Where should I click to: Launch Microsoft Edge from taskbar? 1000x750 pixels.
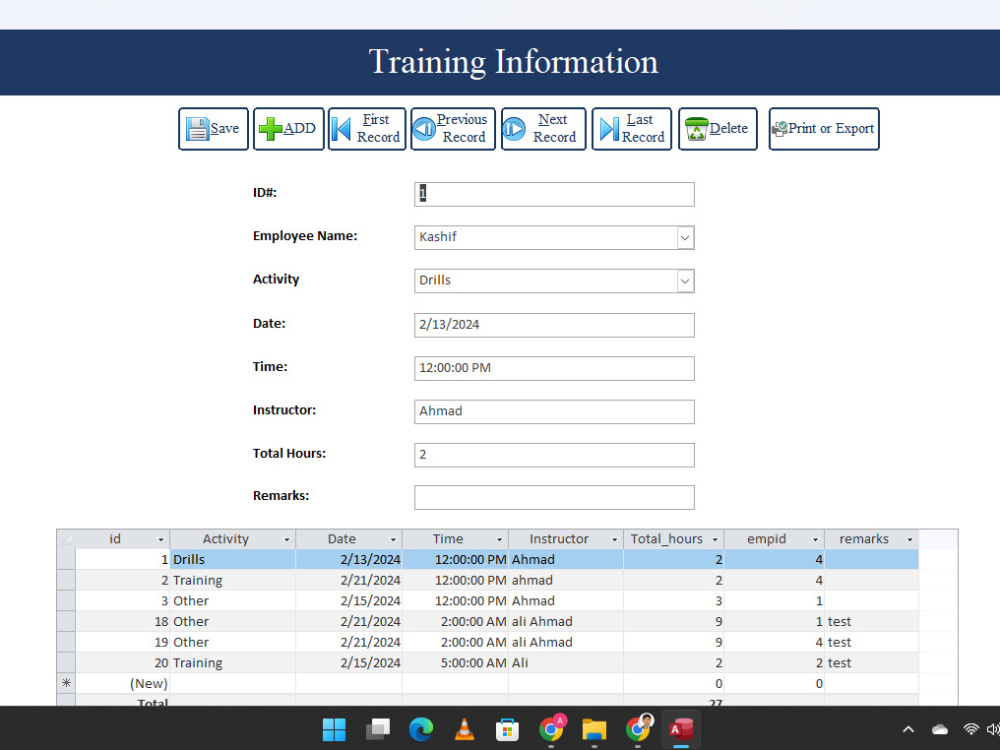[x=421, y=730]
